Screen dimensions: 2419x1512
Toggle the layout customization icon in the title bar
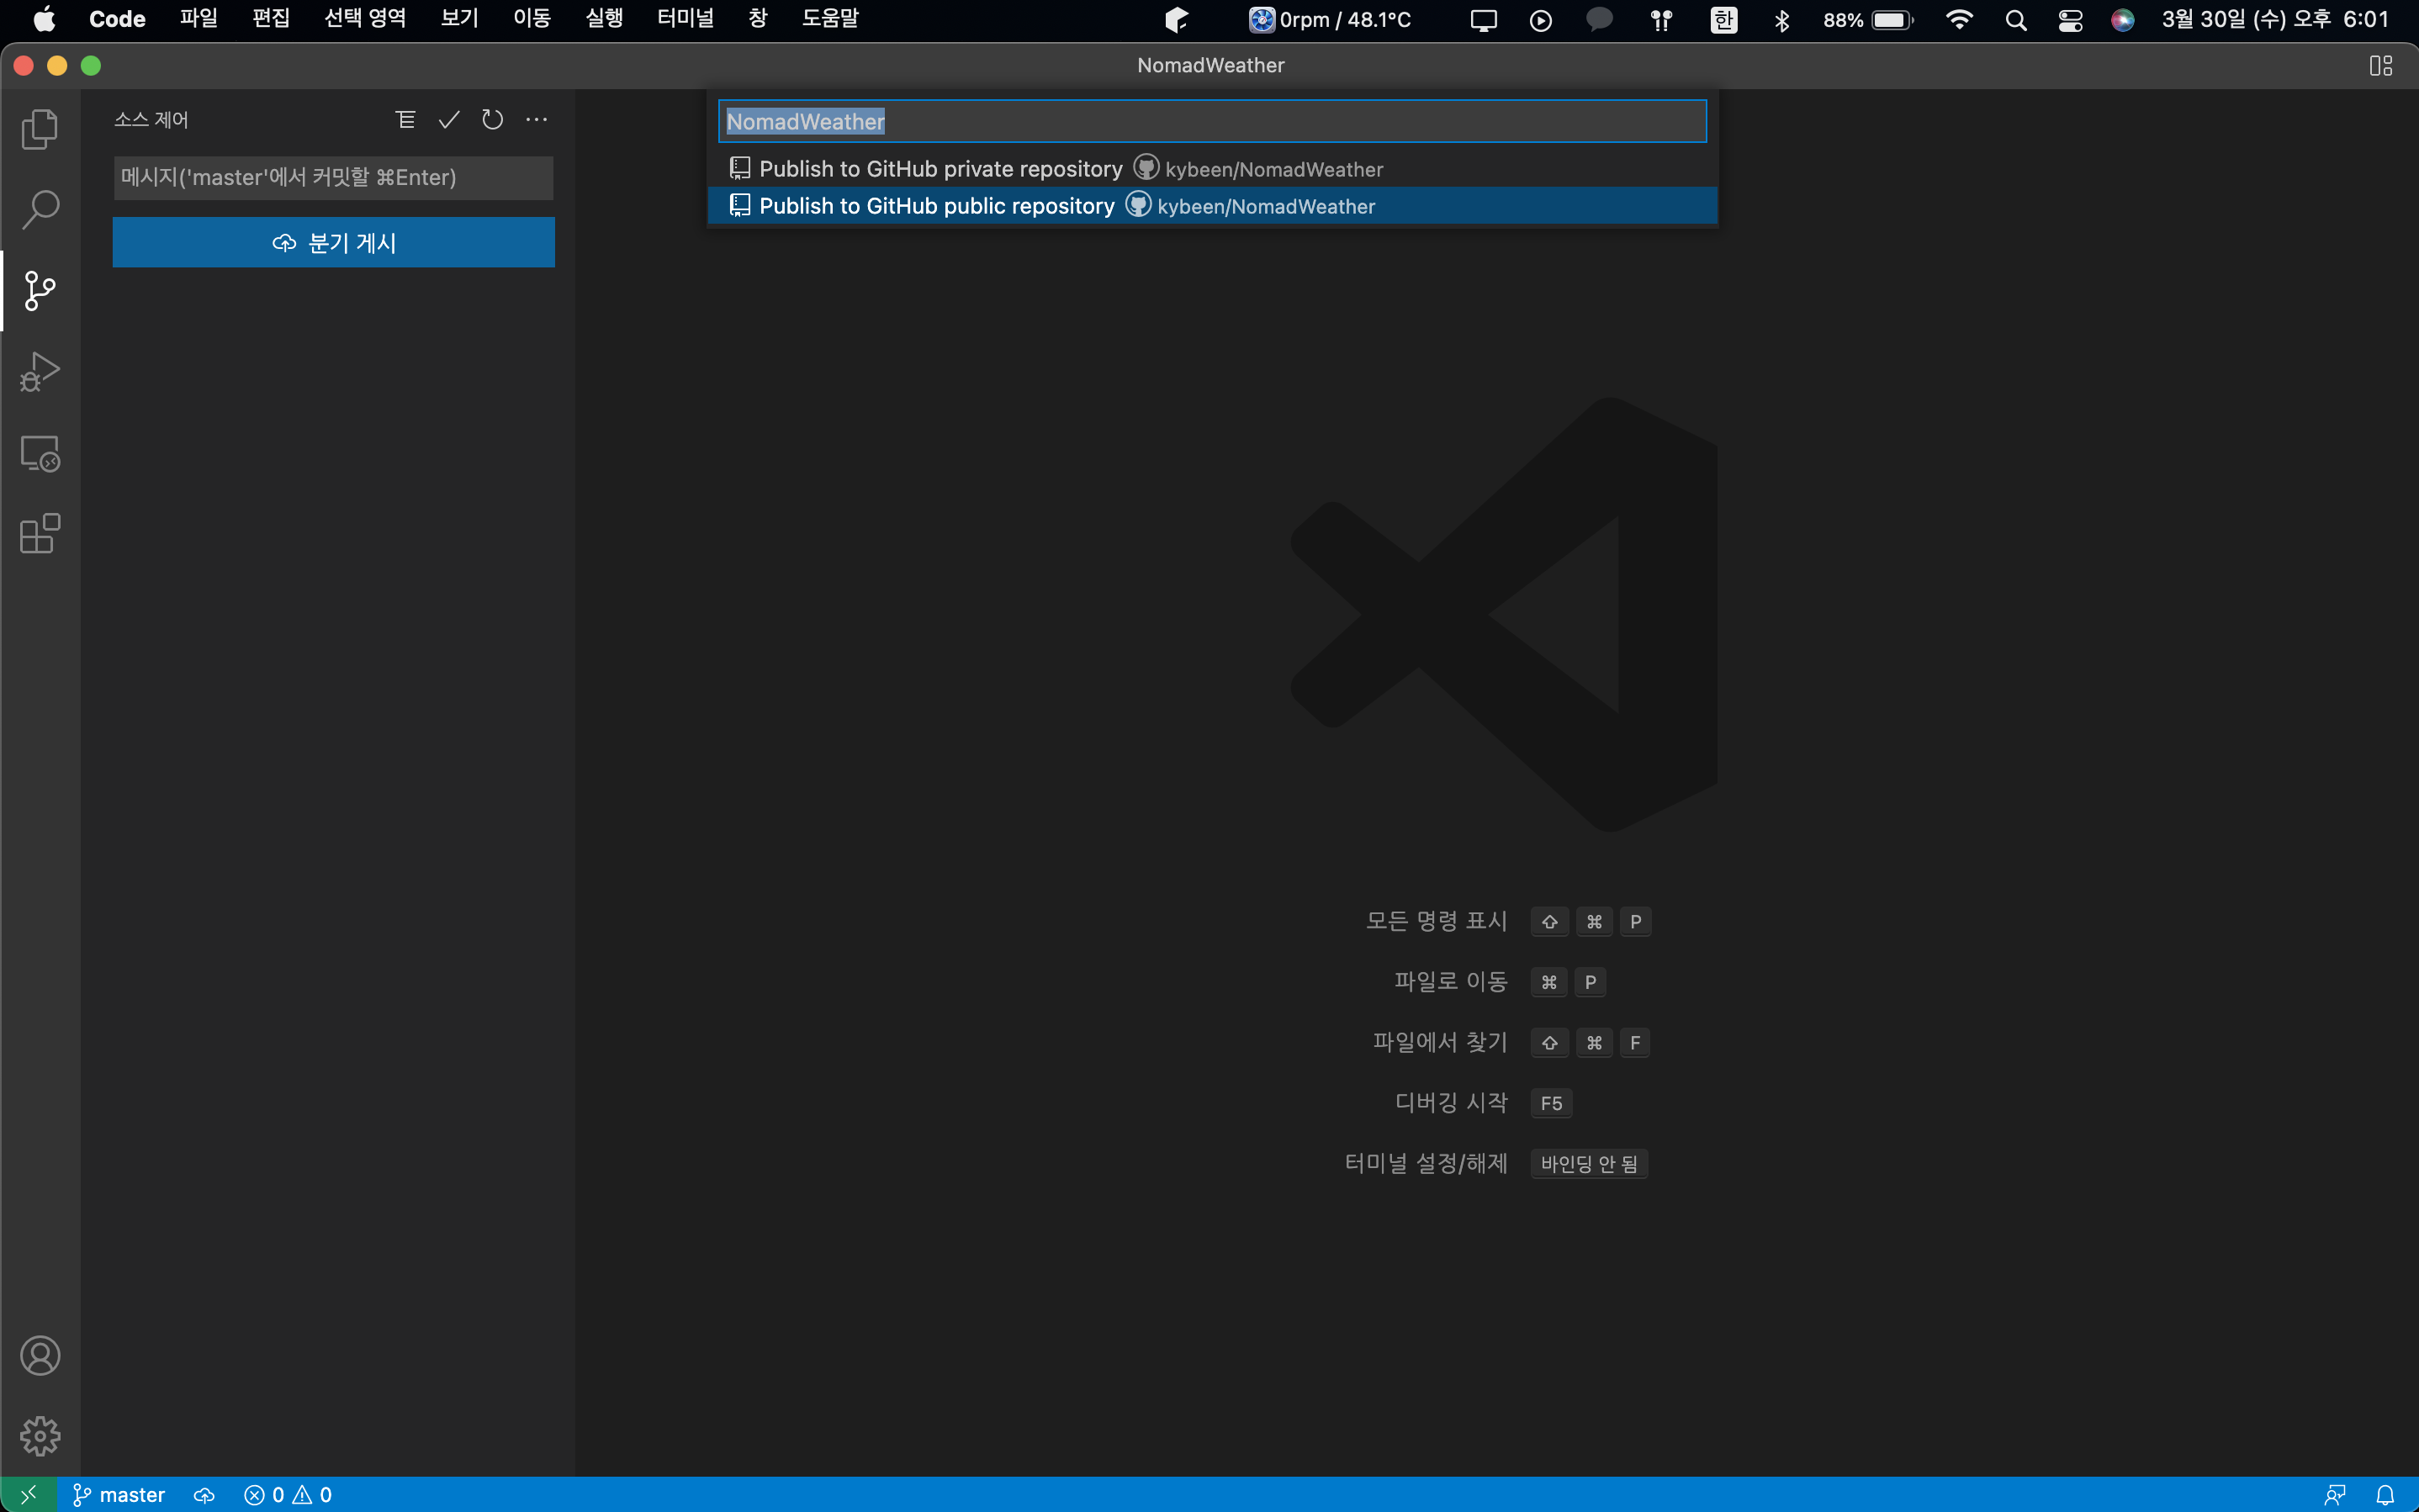pyautogui.click(x=2380, y=66)
